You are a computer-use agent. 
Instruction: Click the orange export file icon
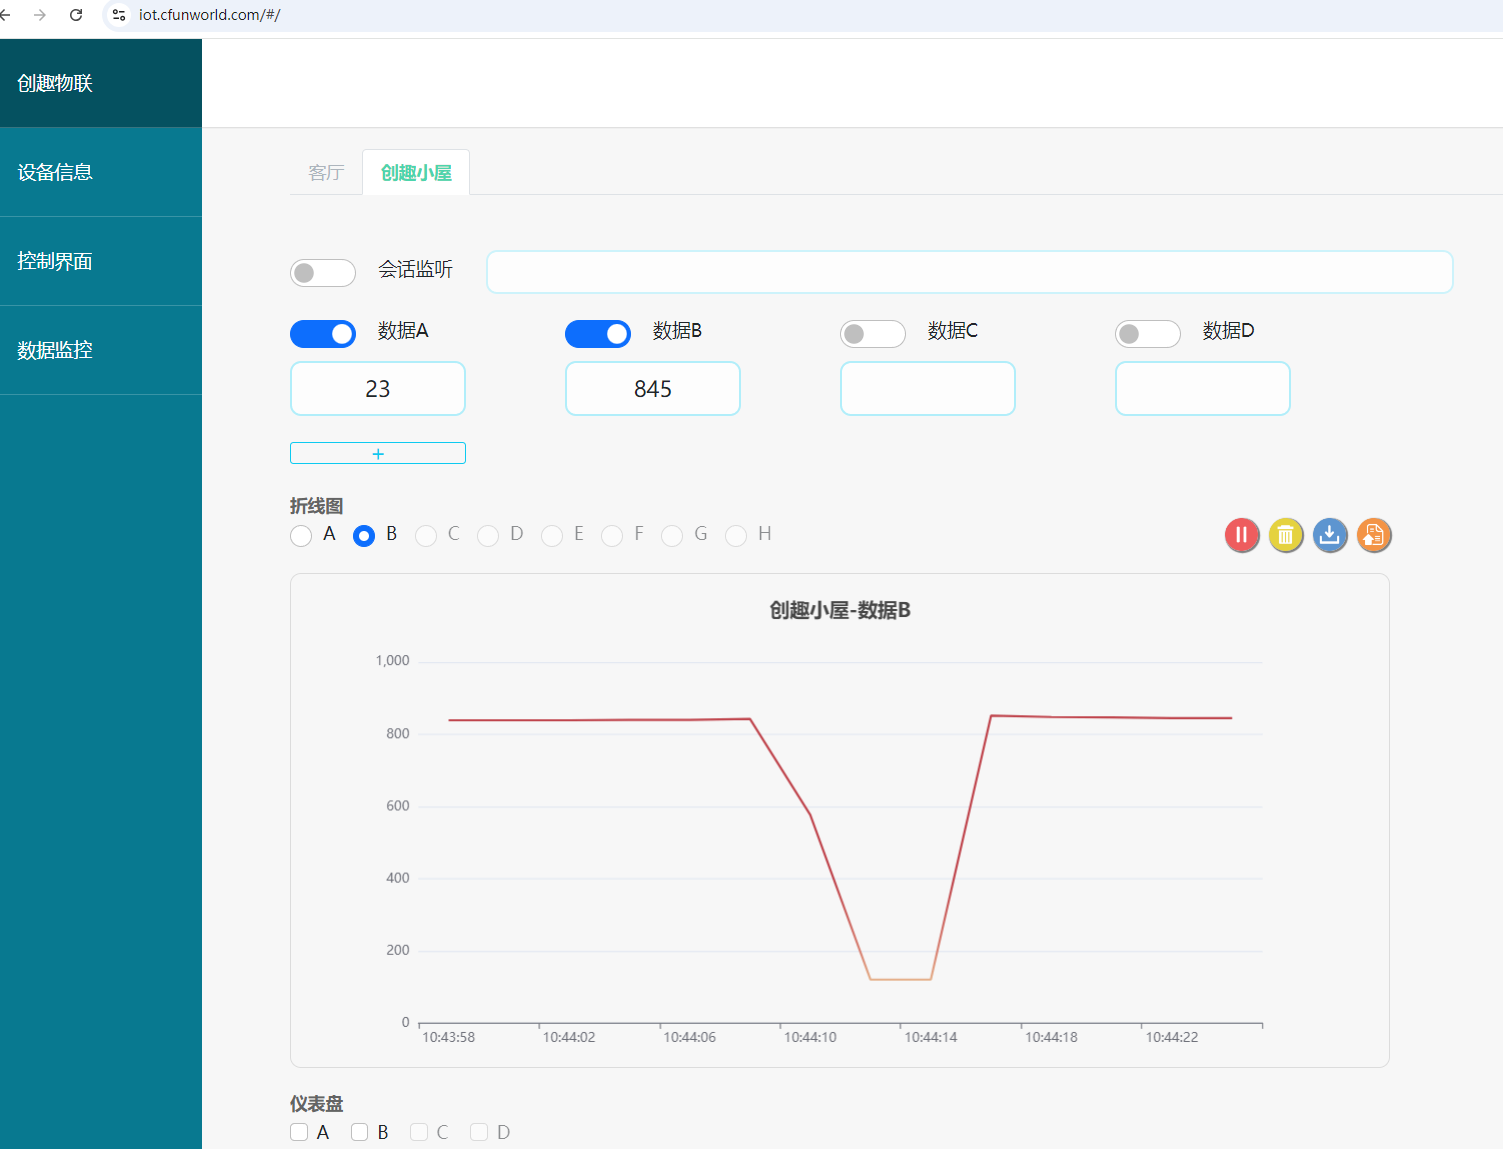(1373, 536)
